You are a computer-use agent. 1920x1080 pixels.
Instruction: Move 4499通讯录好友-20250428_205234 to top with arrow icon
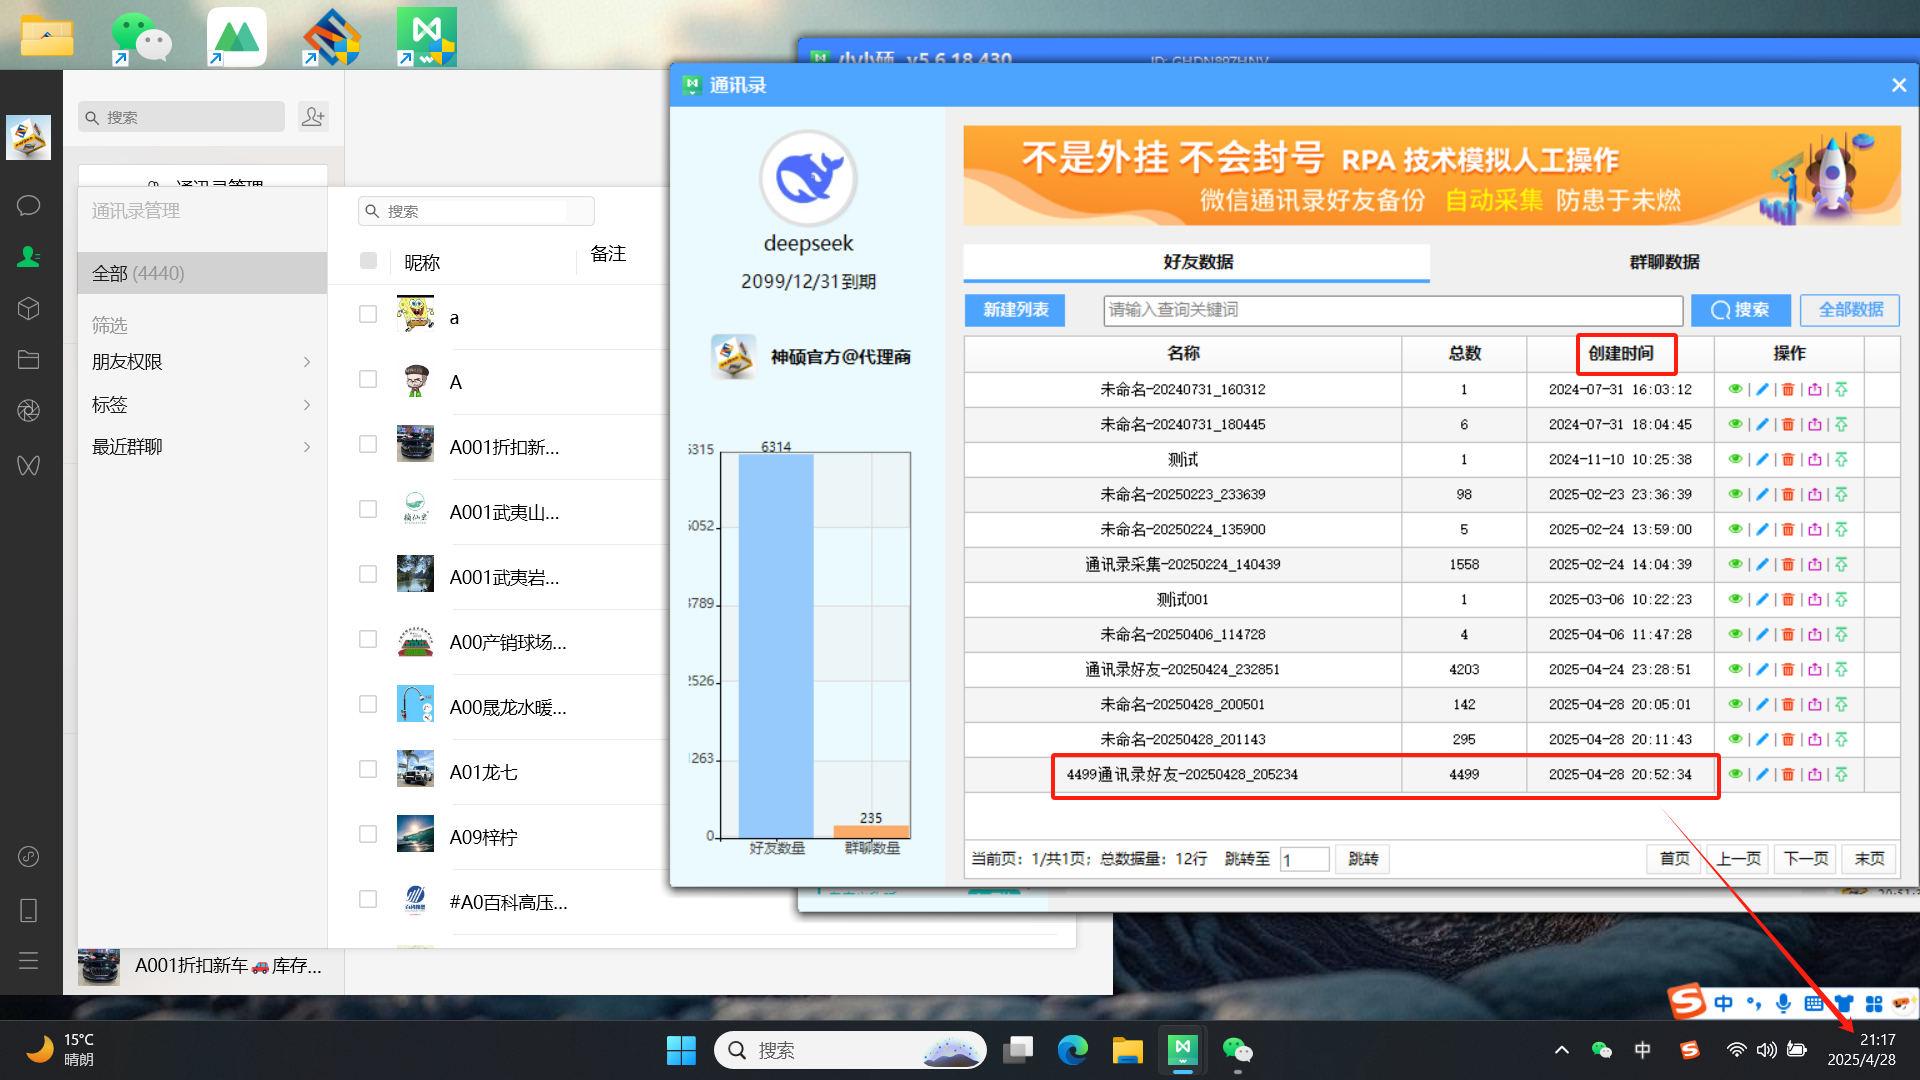coord(1841,775)
